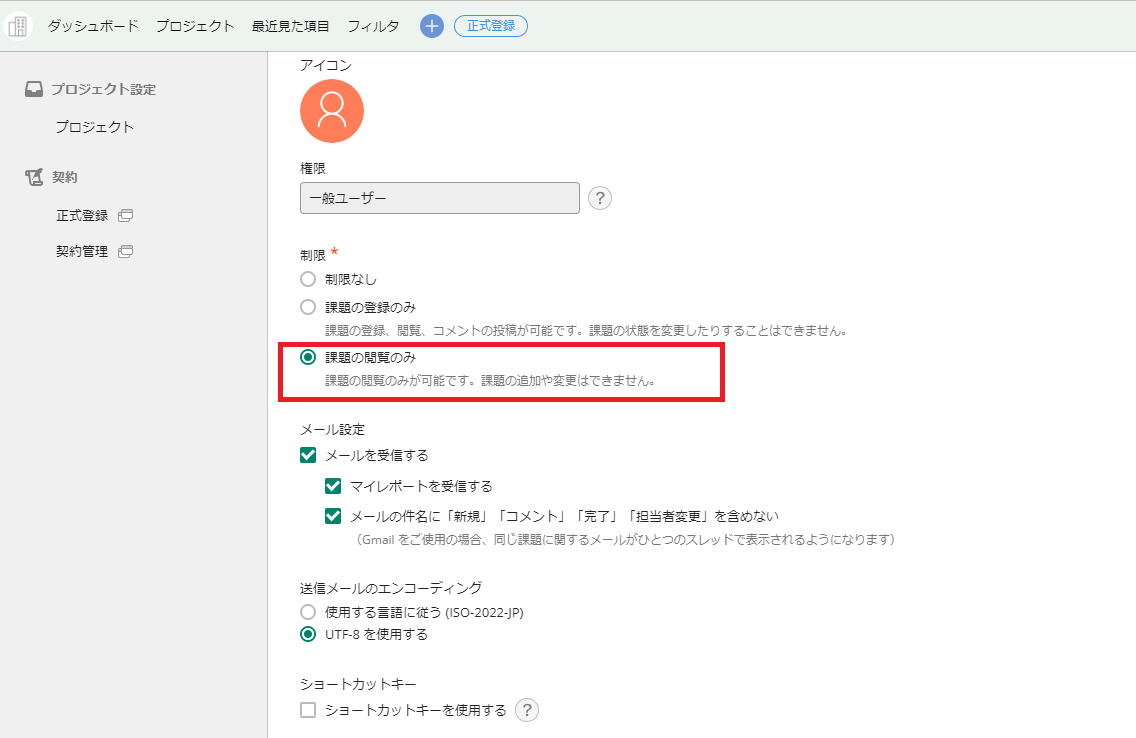Click the 契約 sidebar heading
Image resolution: width=1136 pixels, height=738 pixels.
(x=64, y=177)
